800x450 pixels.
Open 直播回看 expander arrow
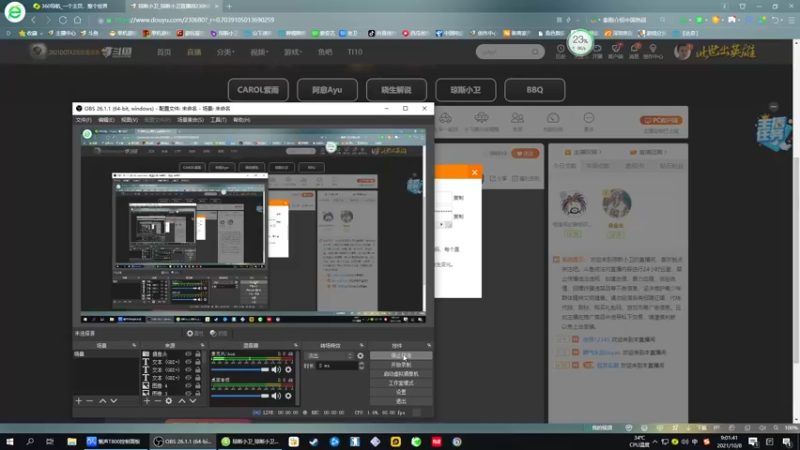coord(665,152)
